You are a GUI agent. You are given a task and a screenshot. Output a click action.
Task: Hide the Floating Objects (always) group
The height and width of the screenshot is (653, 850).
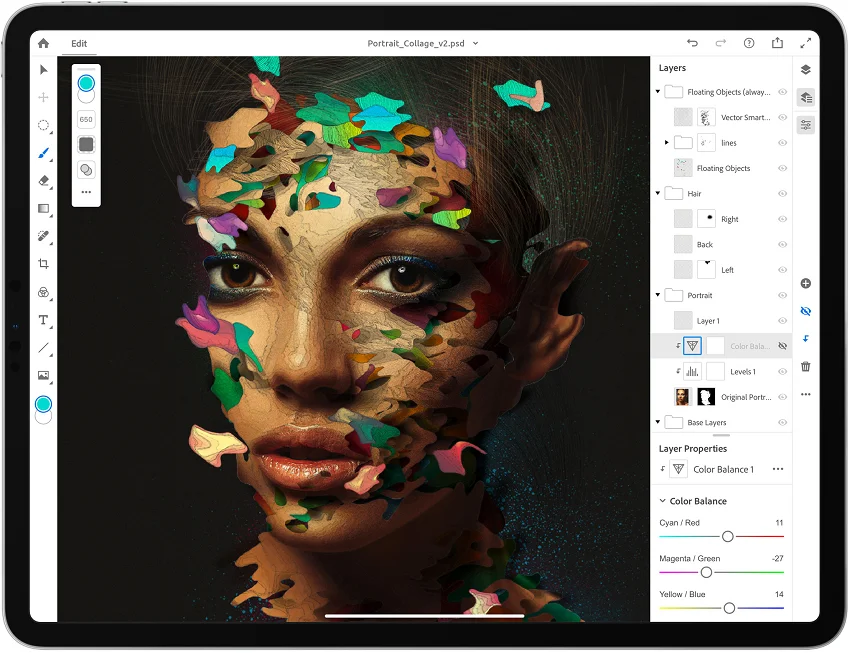pos(782,92)
